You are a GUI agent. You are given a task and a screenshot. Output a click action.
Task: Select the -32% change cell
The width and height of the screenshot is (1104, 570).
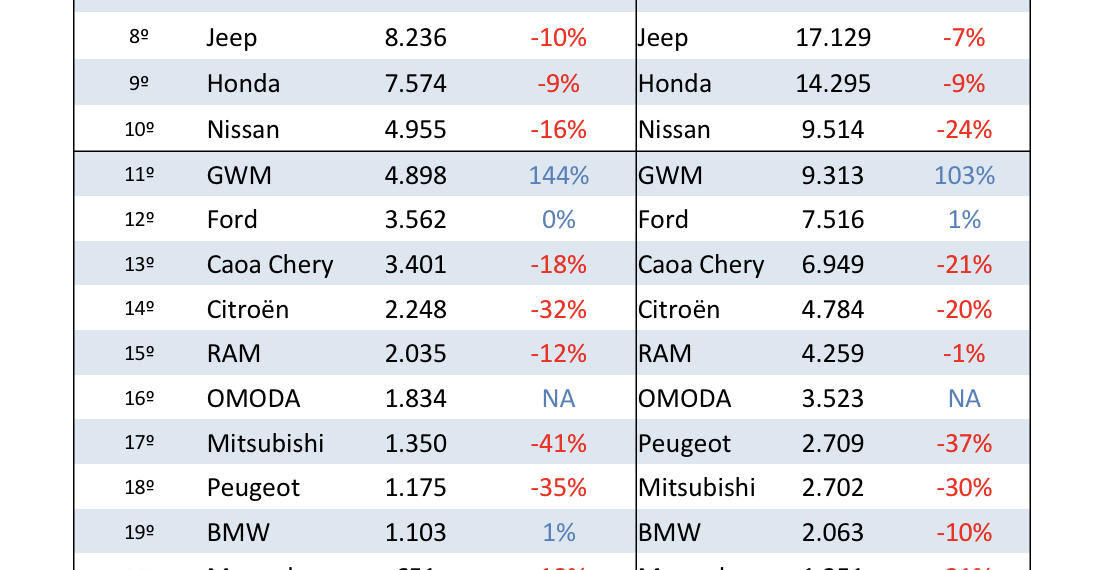[x=559, y=310]
